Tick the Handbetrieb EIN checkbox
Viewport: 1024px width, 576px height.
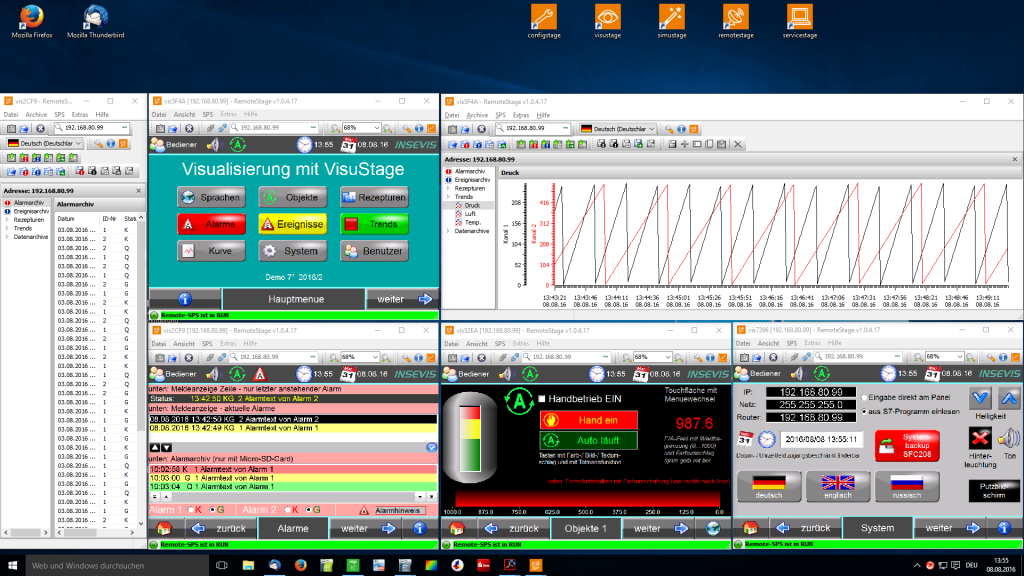pos(542,399)
